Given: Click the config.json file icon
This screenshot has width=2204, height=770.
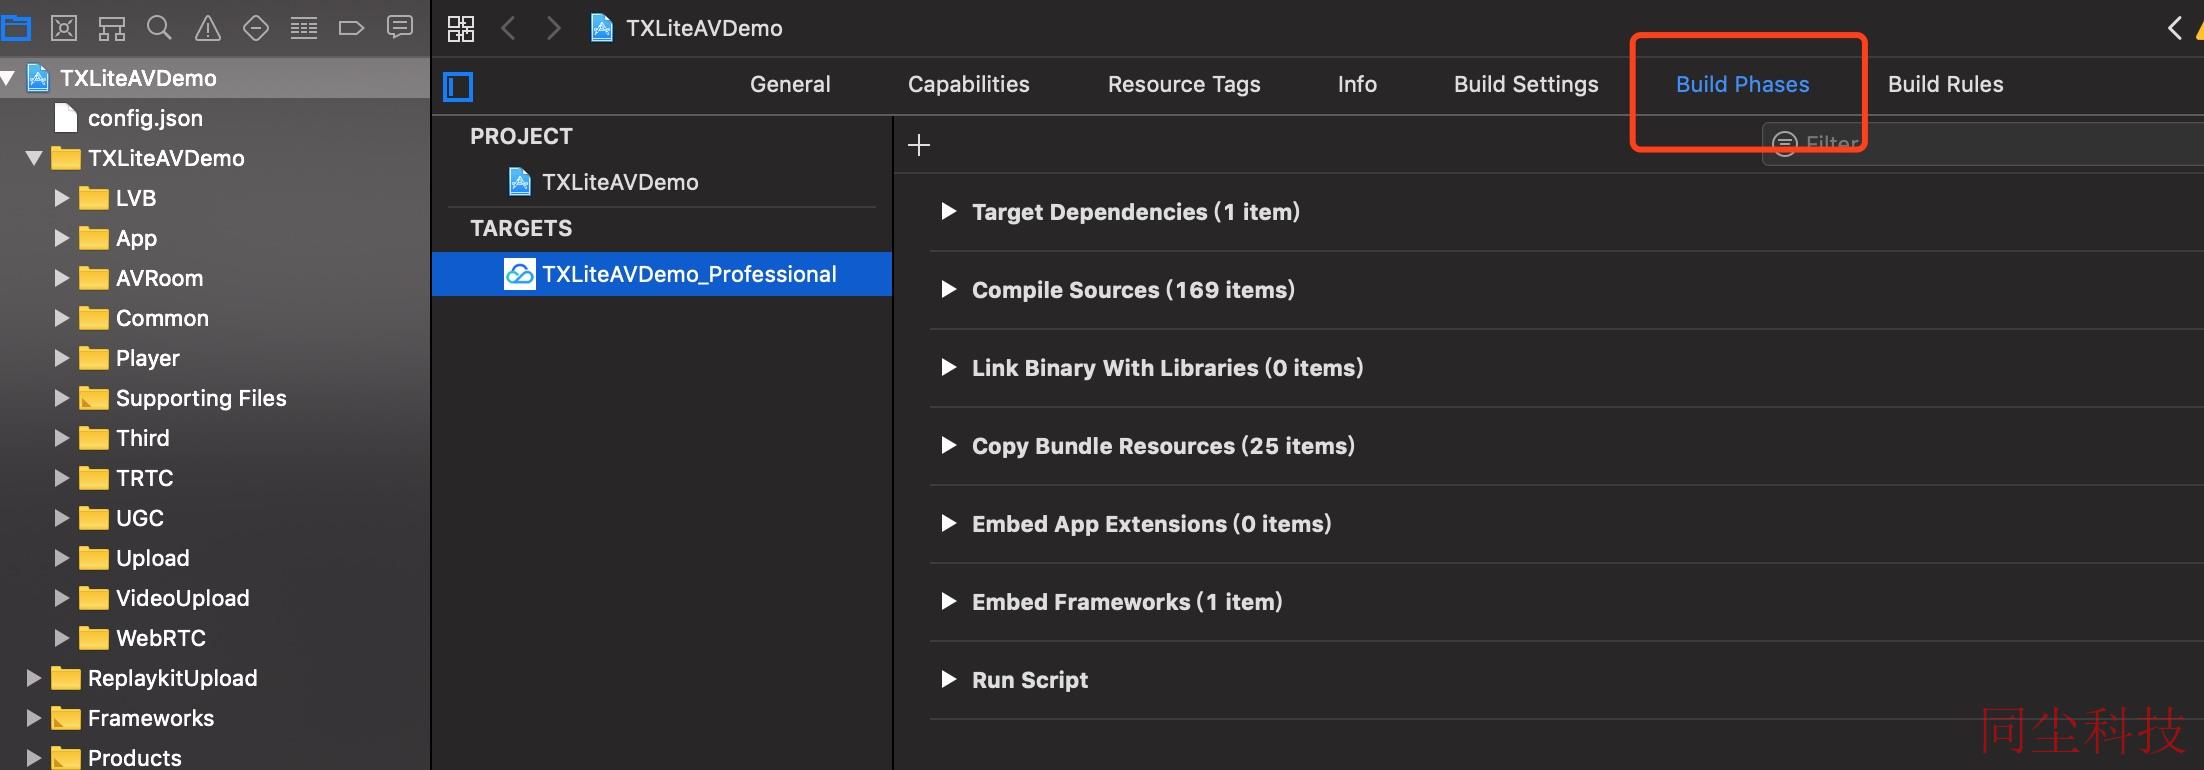Looking at the screenshot, I should coord(66,118).
